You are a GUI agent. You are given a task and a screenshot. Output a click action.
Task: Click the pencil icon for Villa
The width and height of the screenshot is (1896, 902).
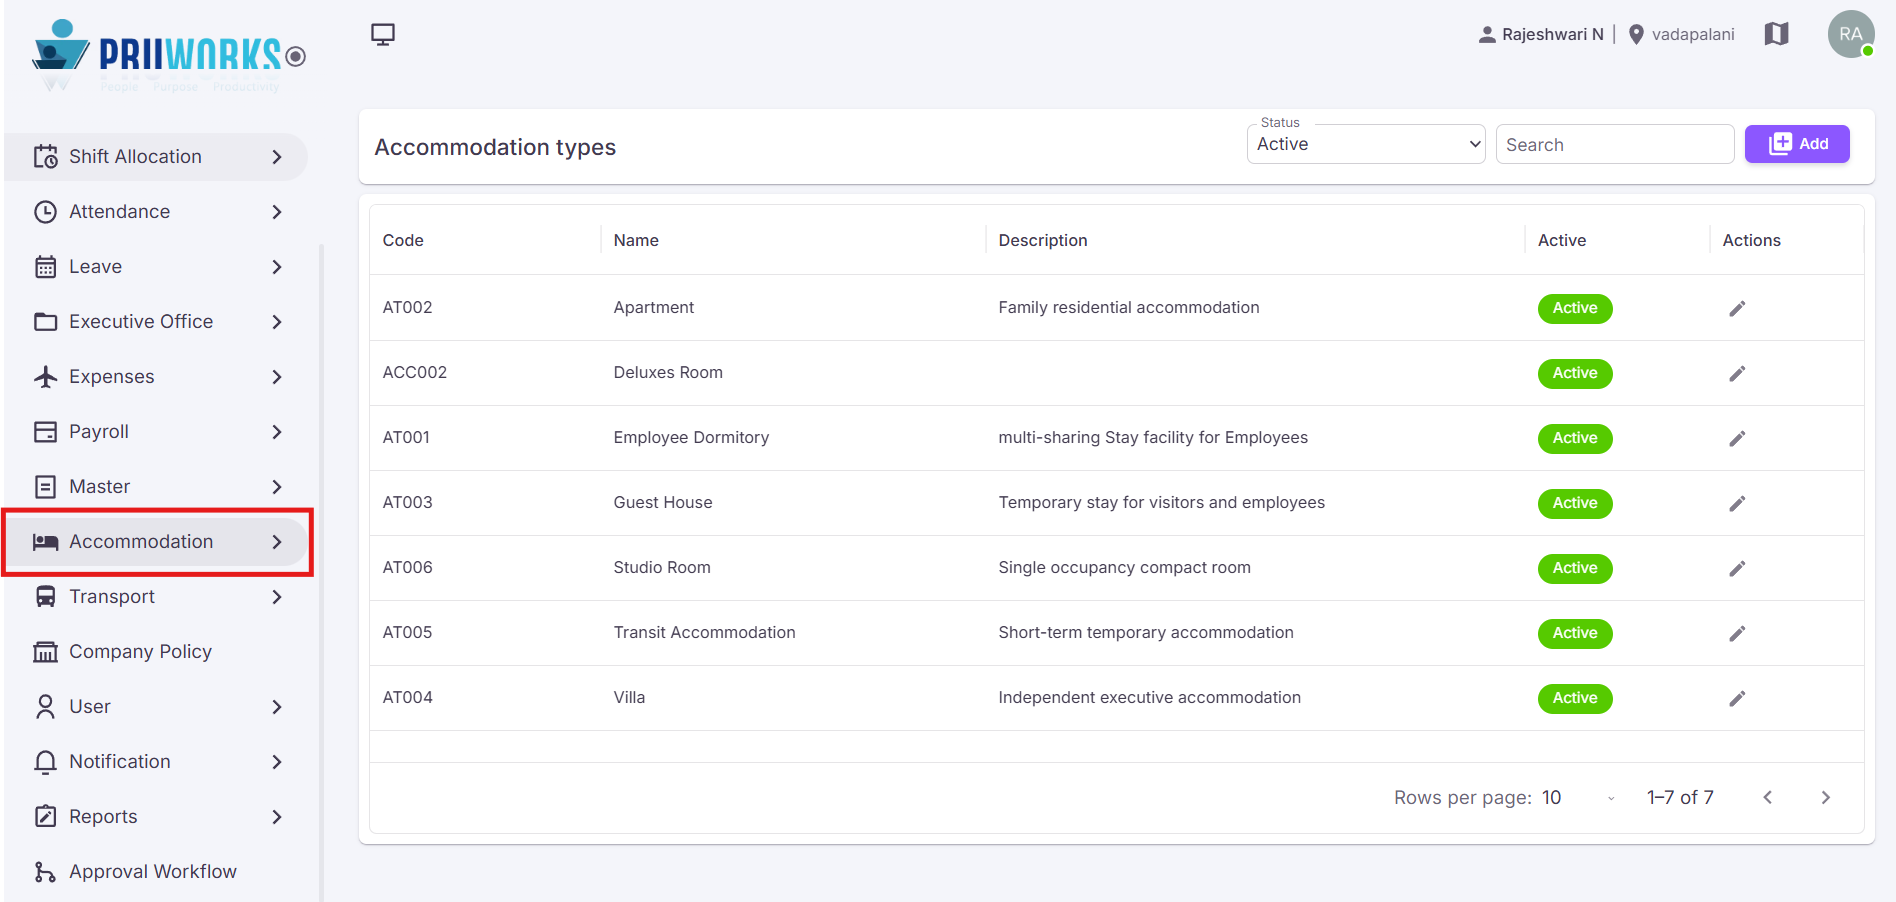(1737, 698)
